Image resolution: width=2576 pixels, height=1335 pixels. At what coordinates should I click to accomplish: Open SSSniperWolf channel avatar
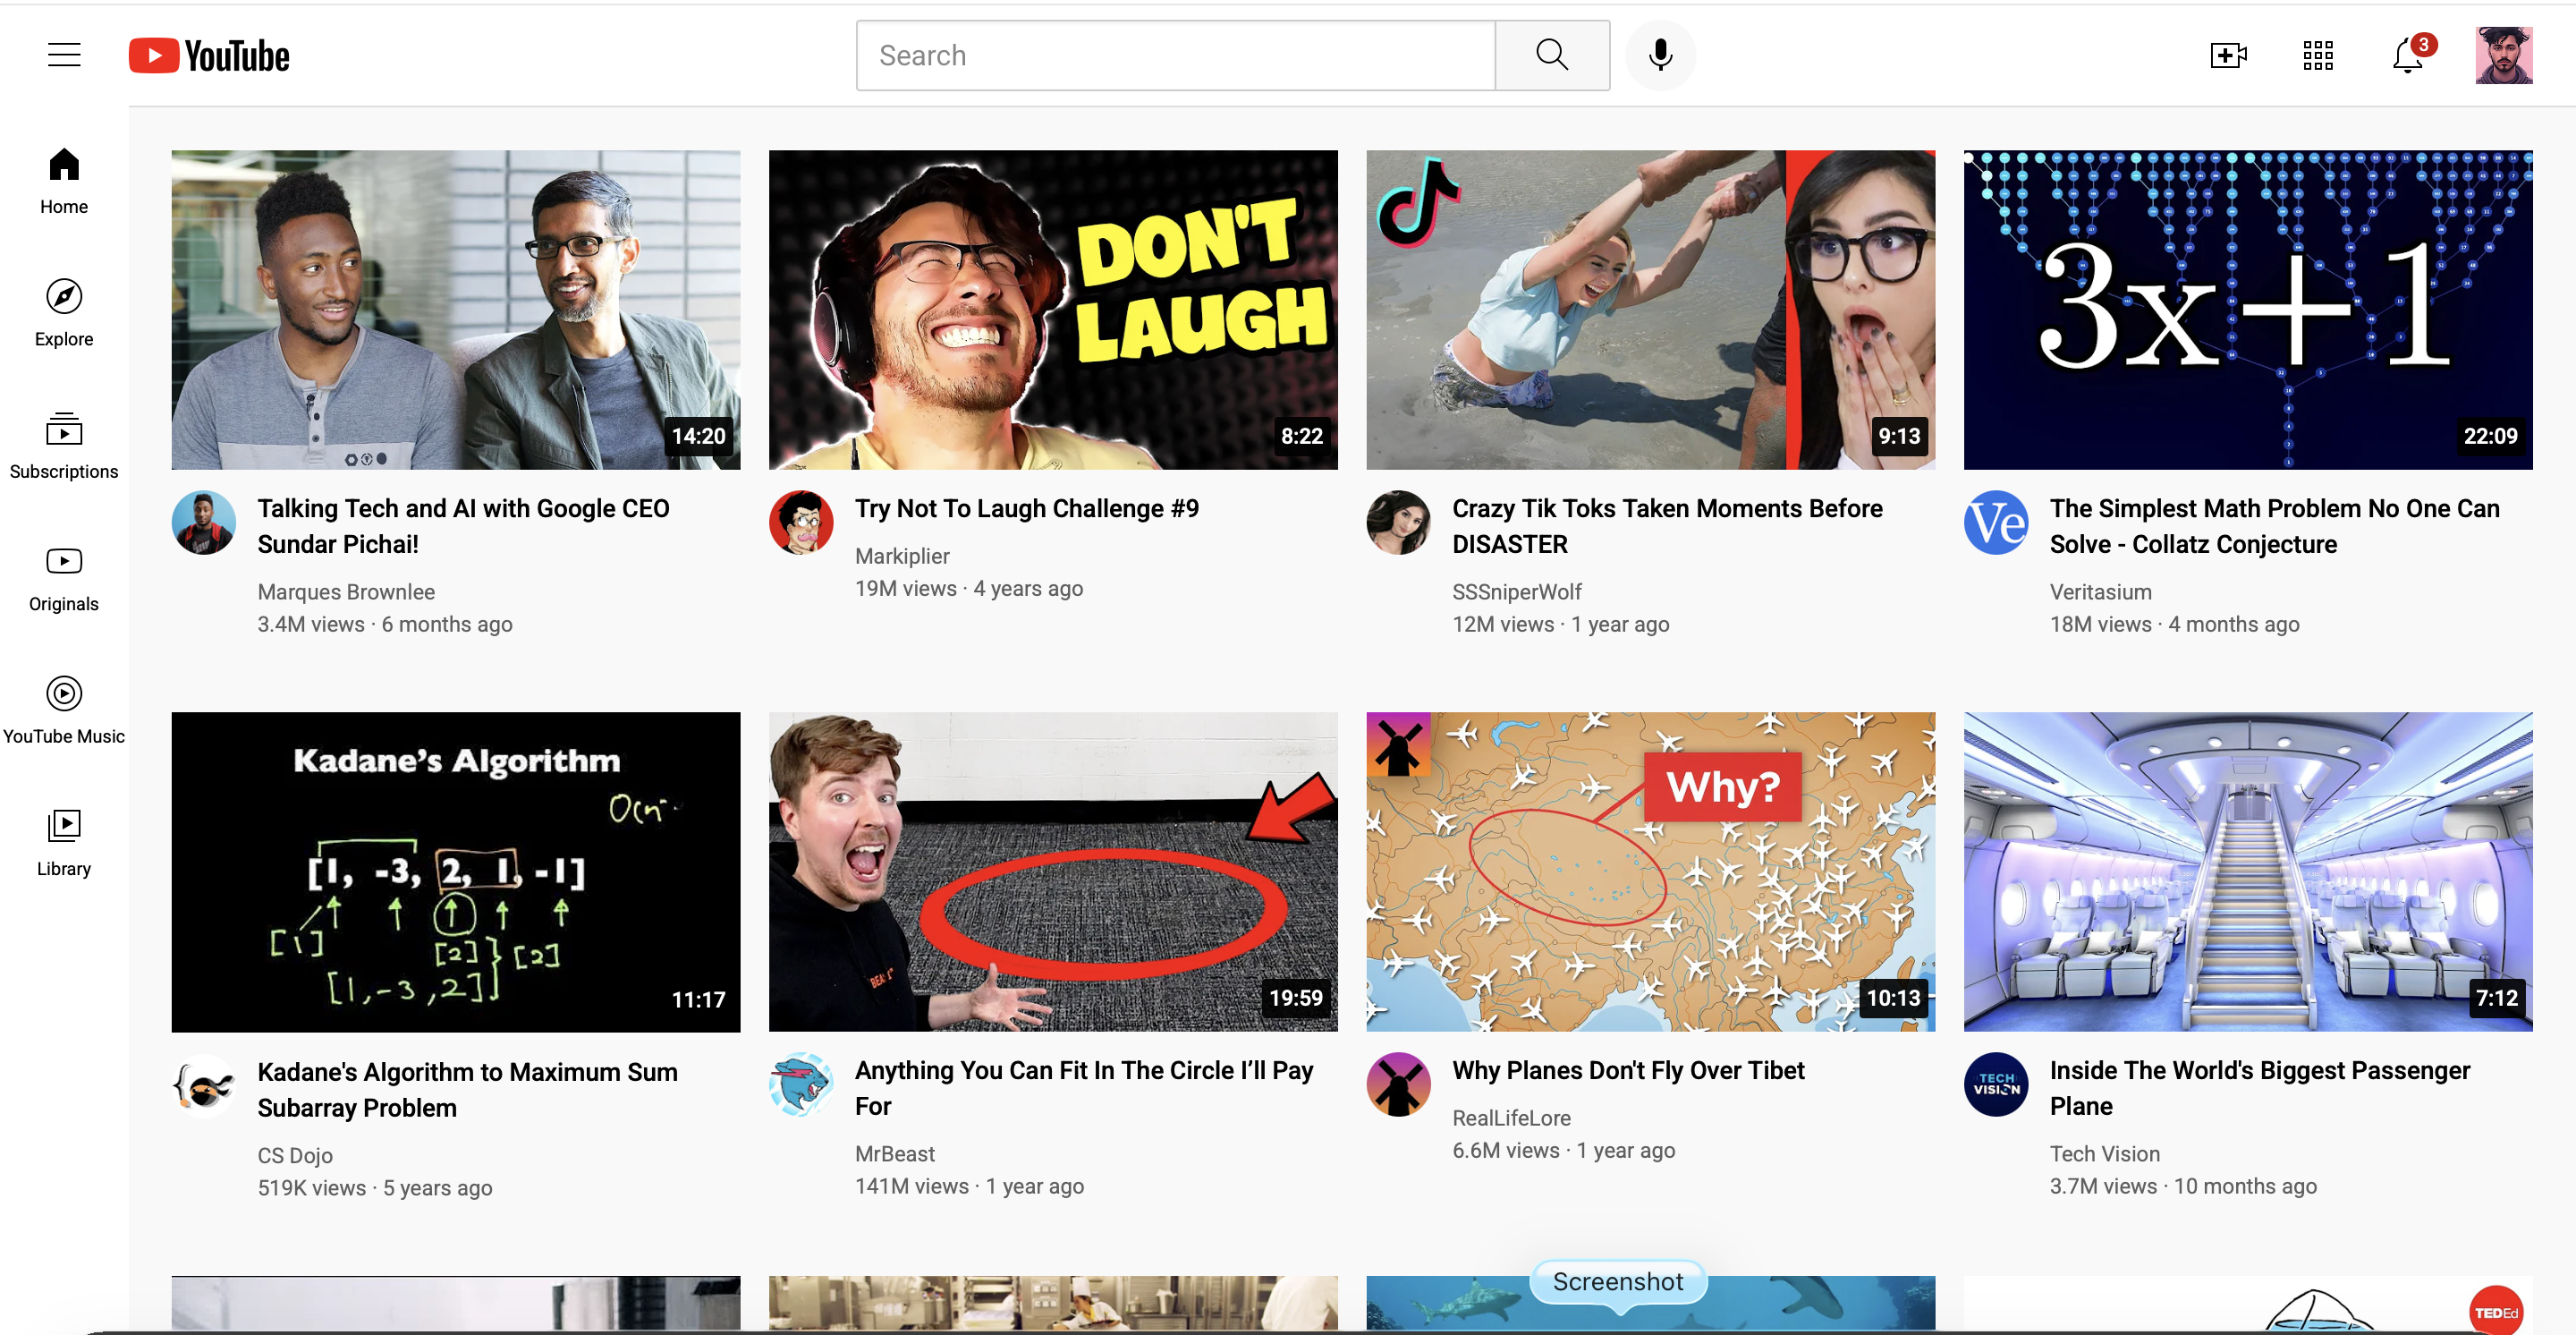coord(1398,522)
